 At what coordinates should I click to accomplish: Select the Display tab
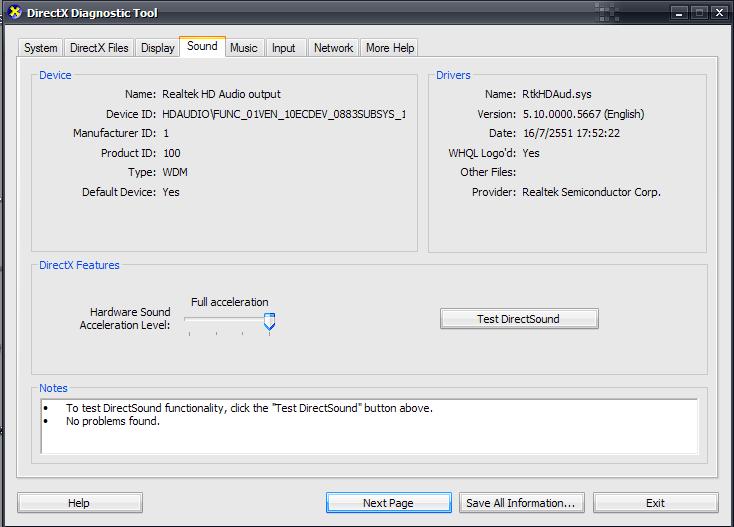click(158, 48)
